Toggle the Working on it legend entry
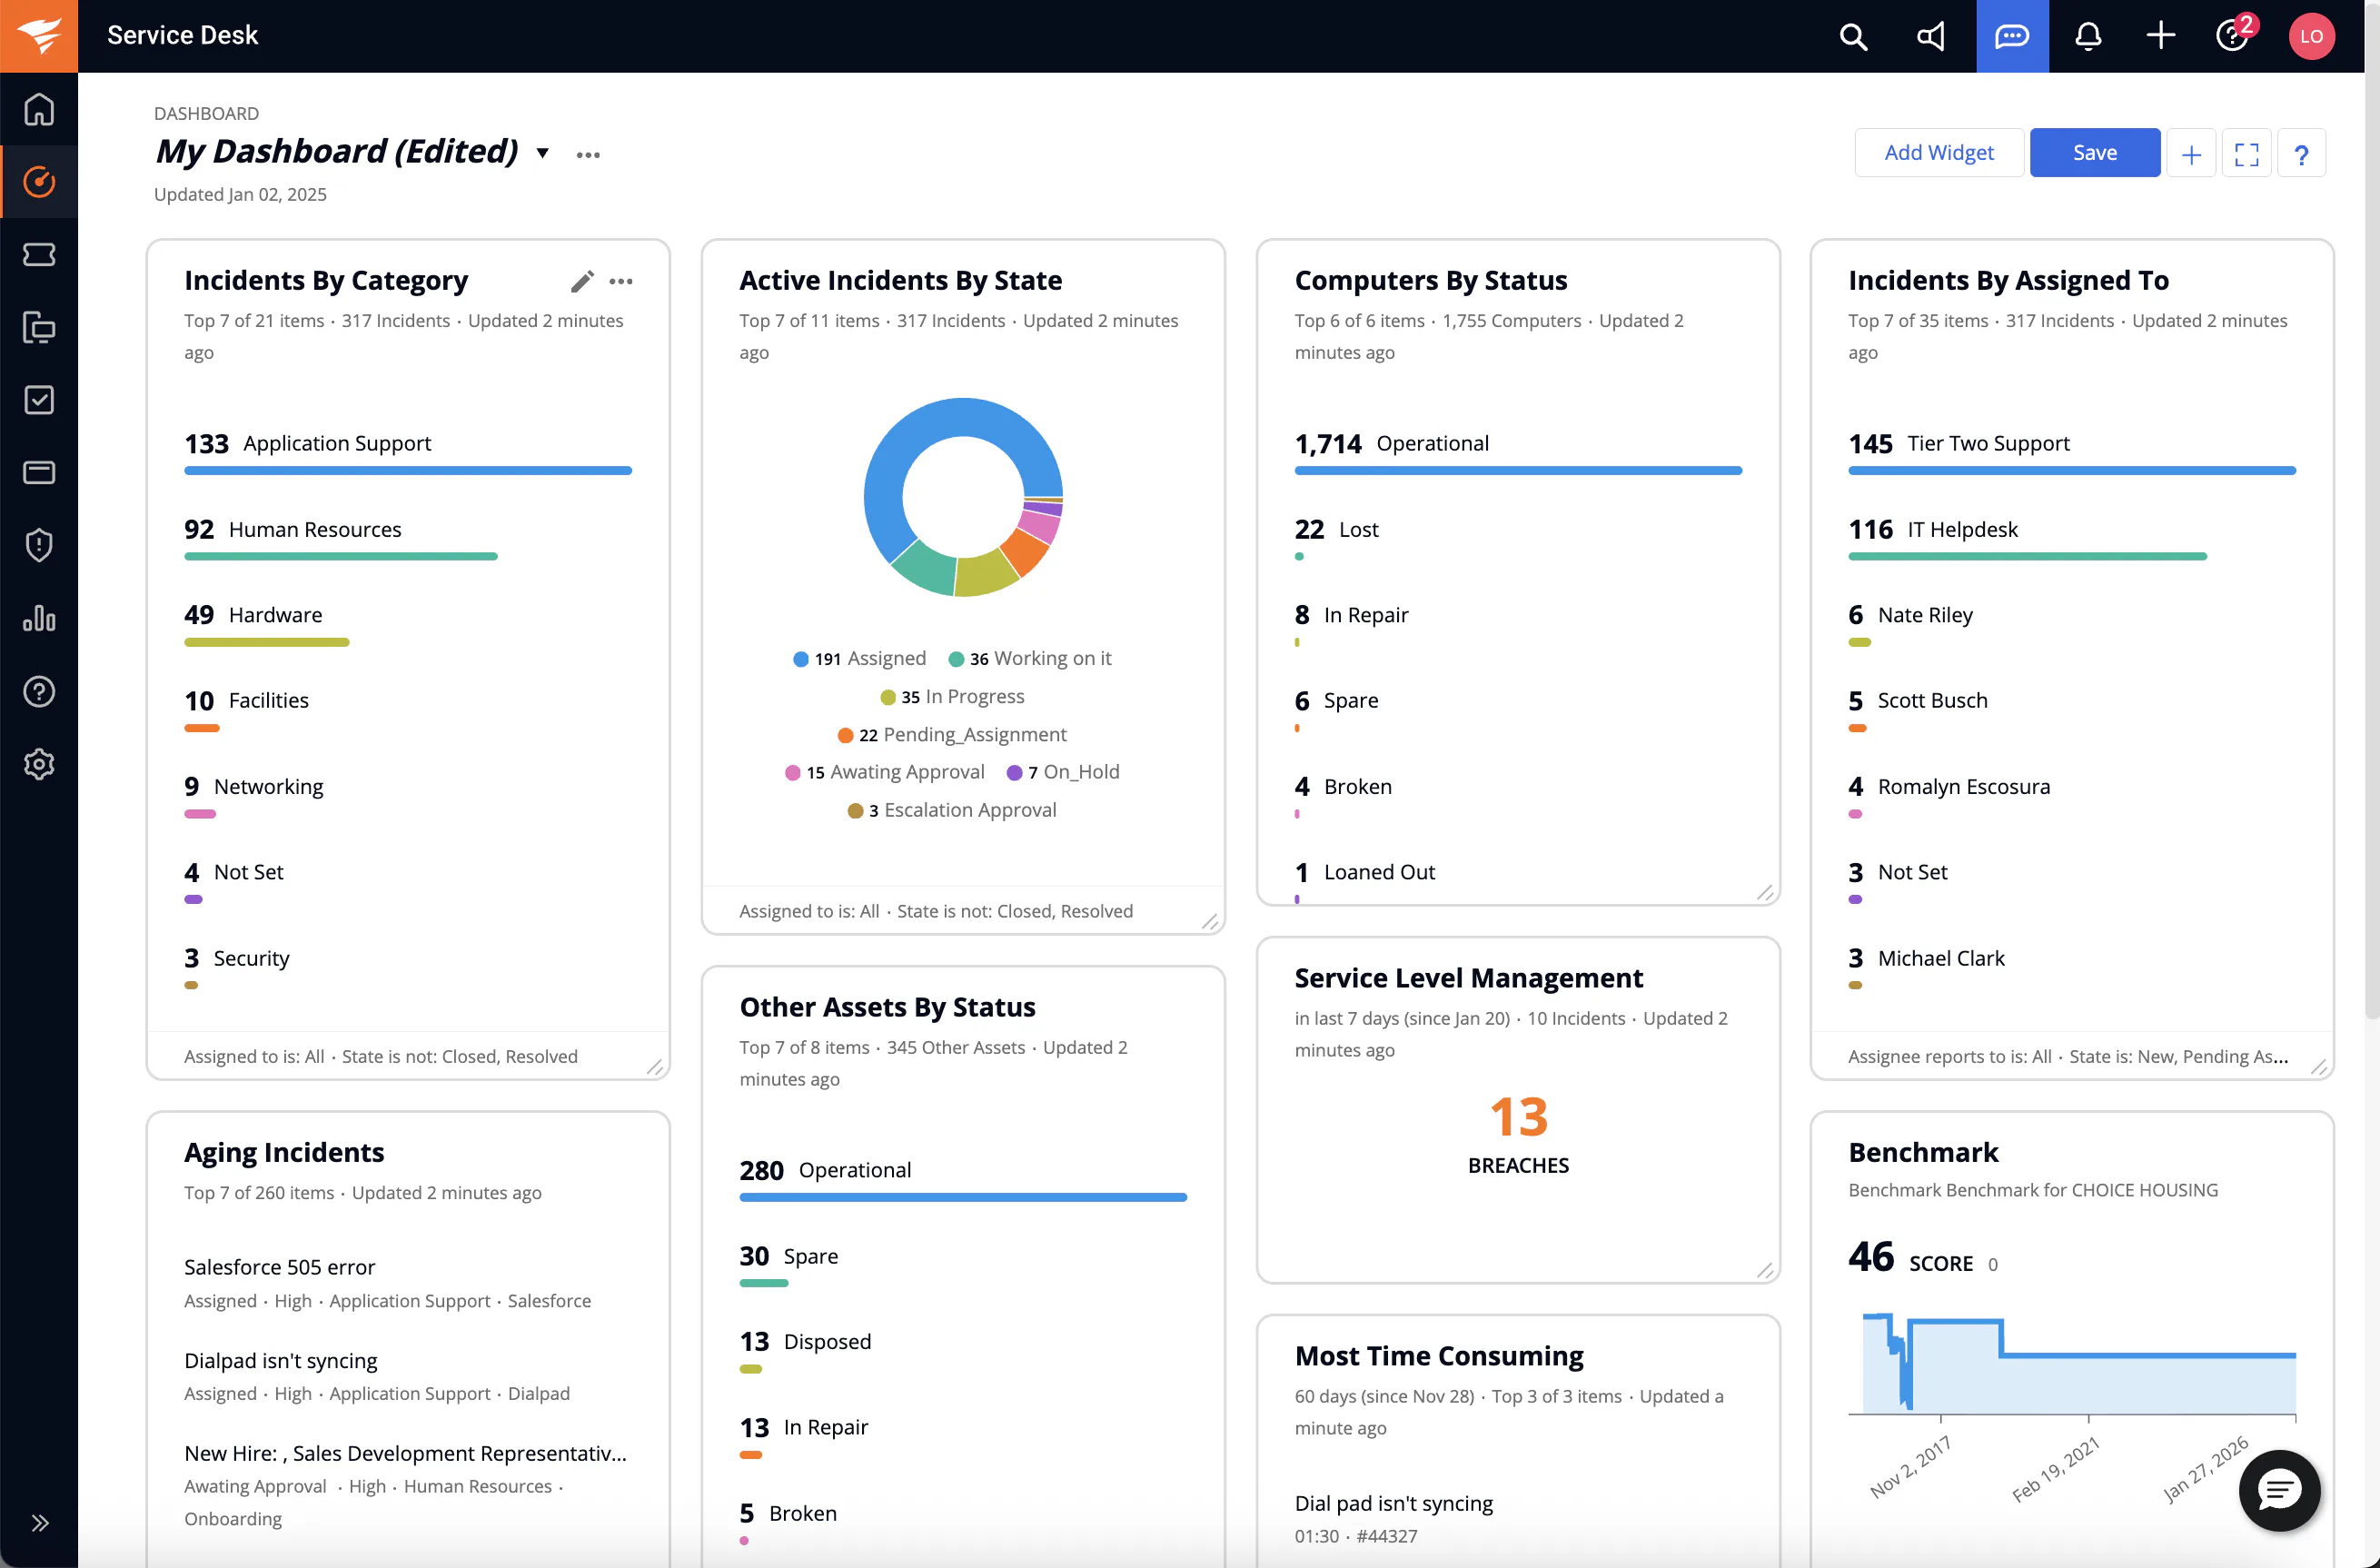 click(1031, 658)
